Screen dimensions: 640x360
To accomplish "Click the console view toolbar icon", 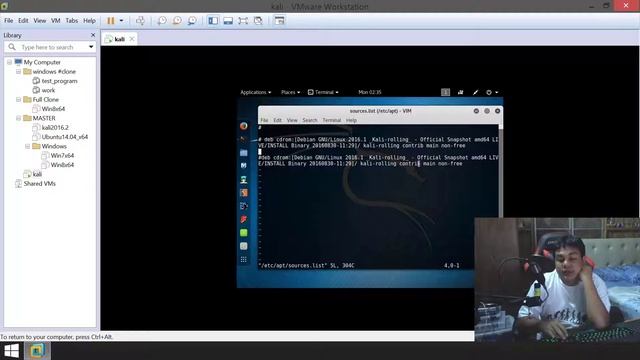I will coord(279,20).
